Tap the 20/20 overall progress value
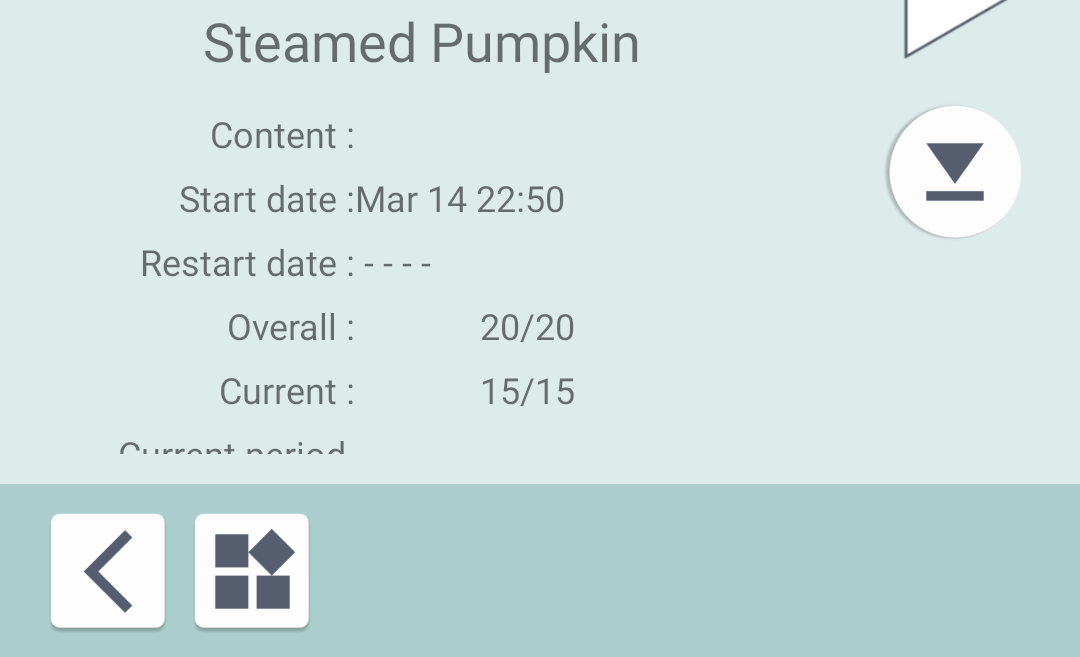1080x657 pixels. tap(527, 328)
